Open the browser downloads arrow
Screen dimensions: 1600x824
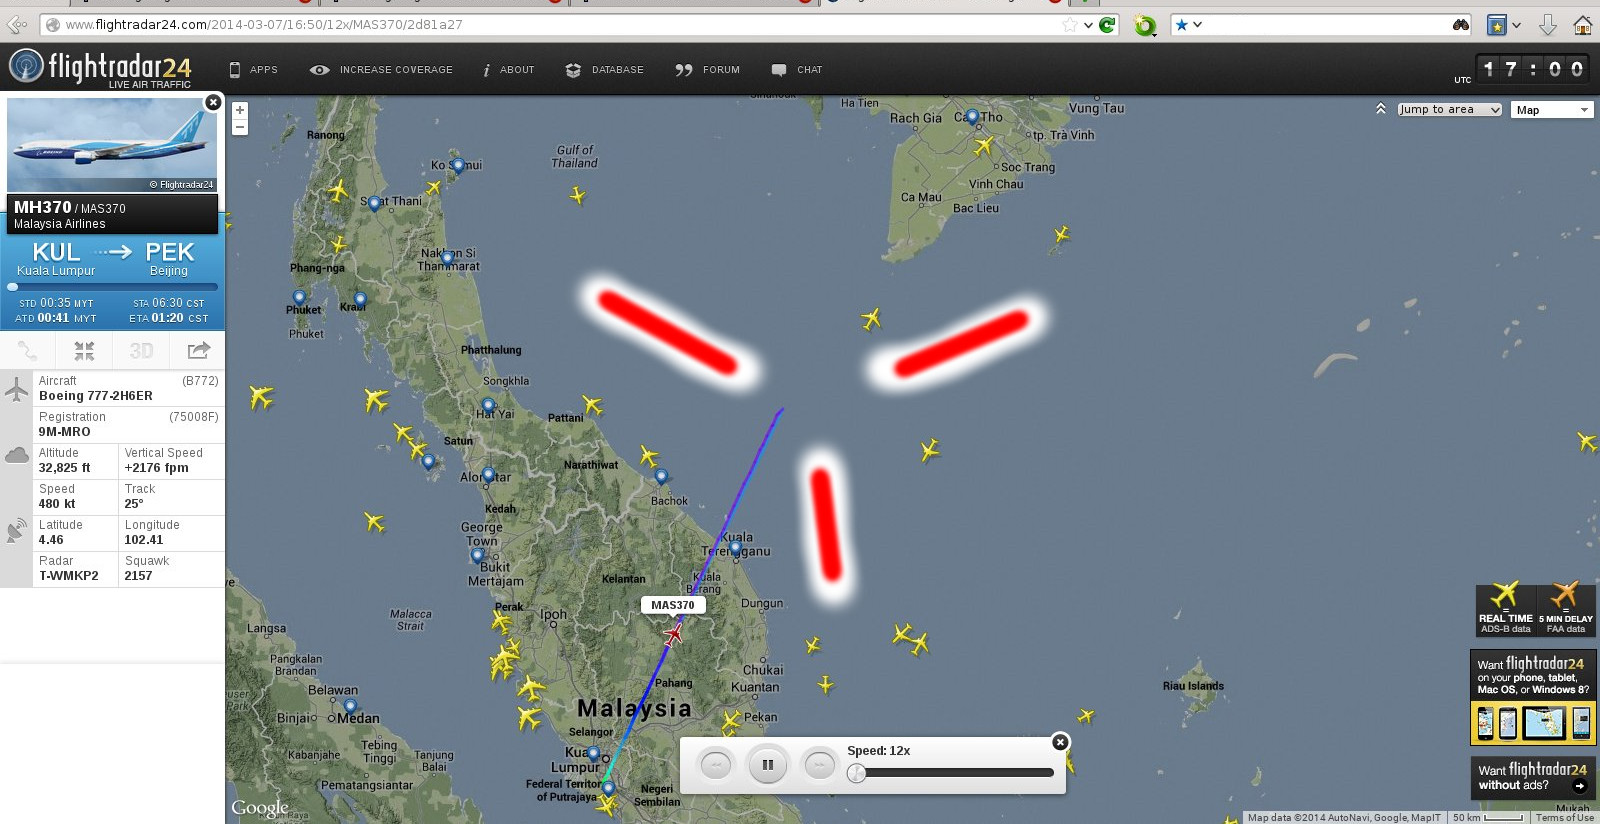[1548, 25]
